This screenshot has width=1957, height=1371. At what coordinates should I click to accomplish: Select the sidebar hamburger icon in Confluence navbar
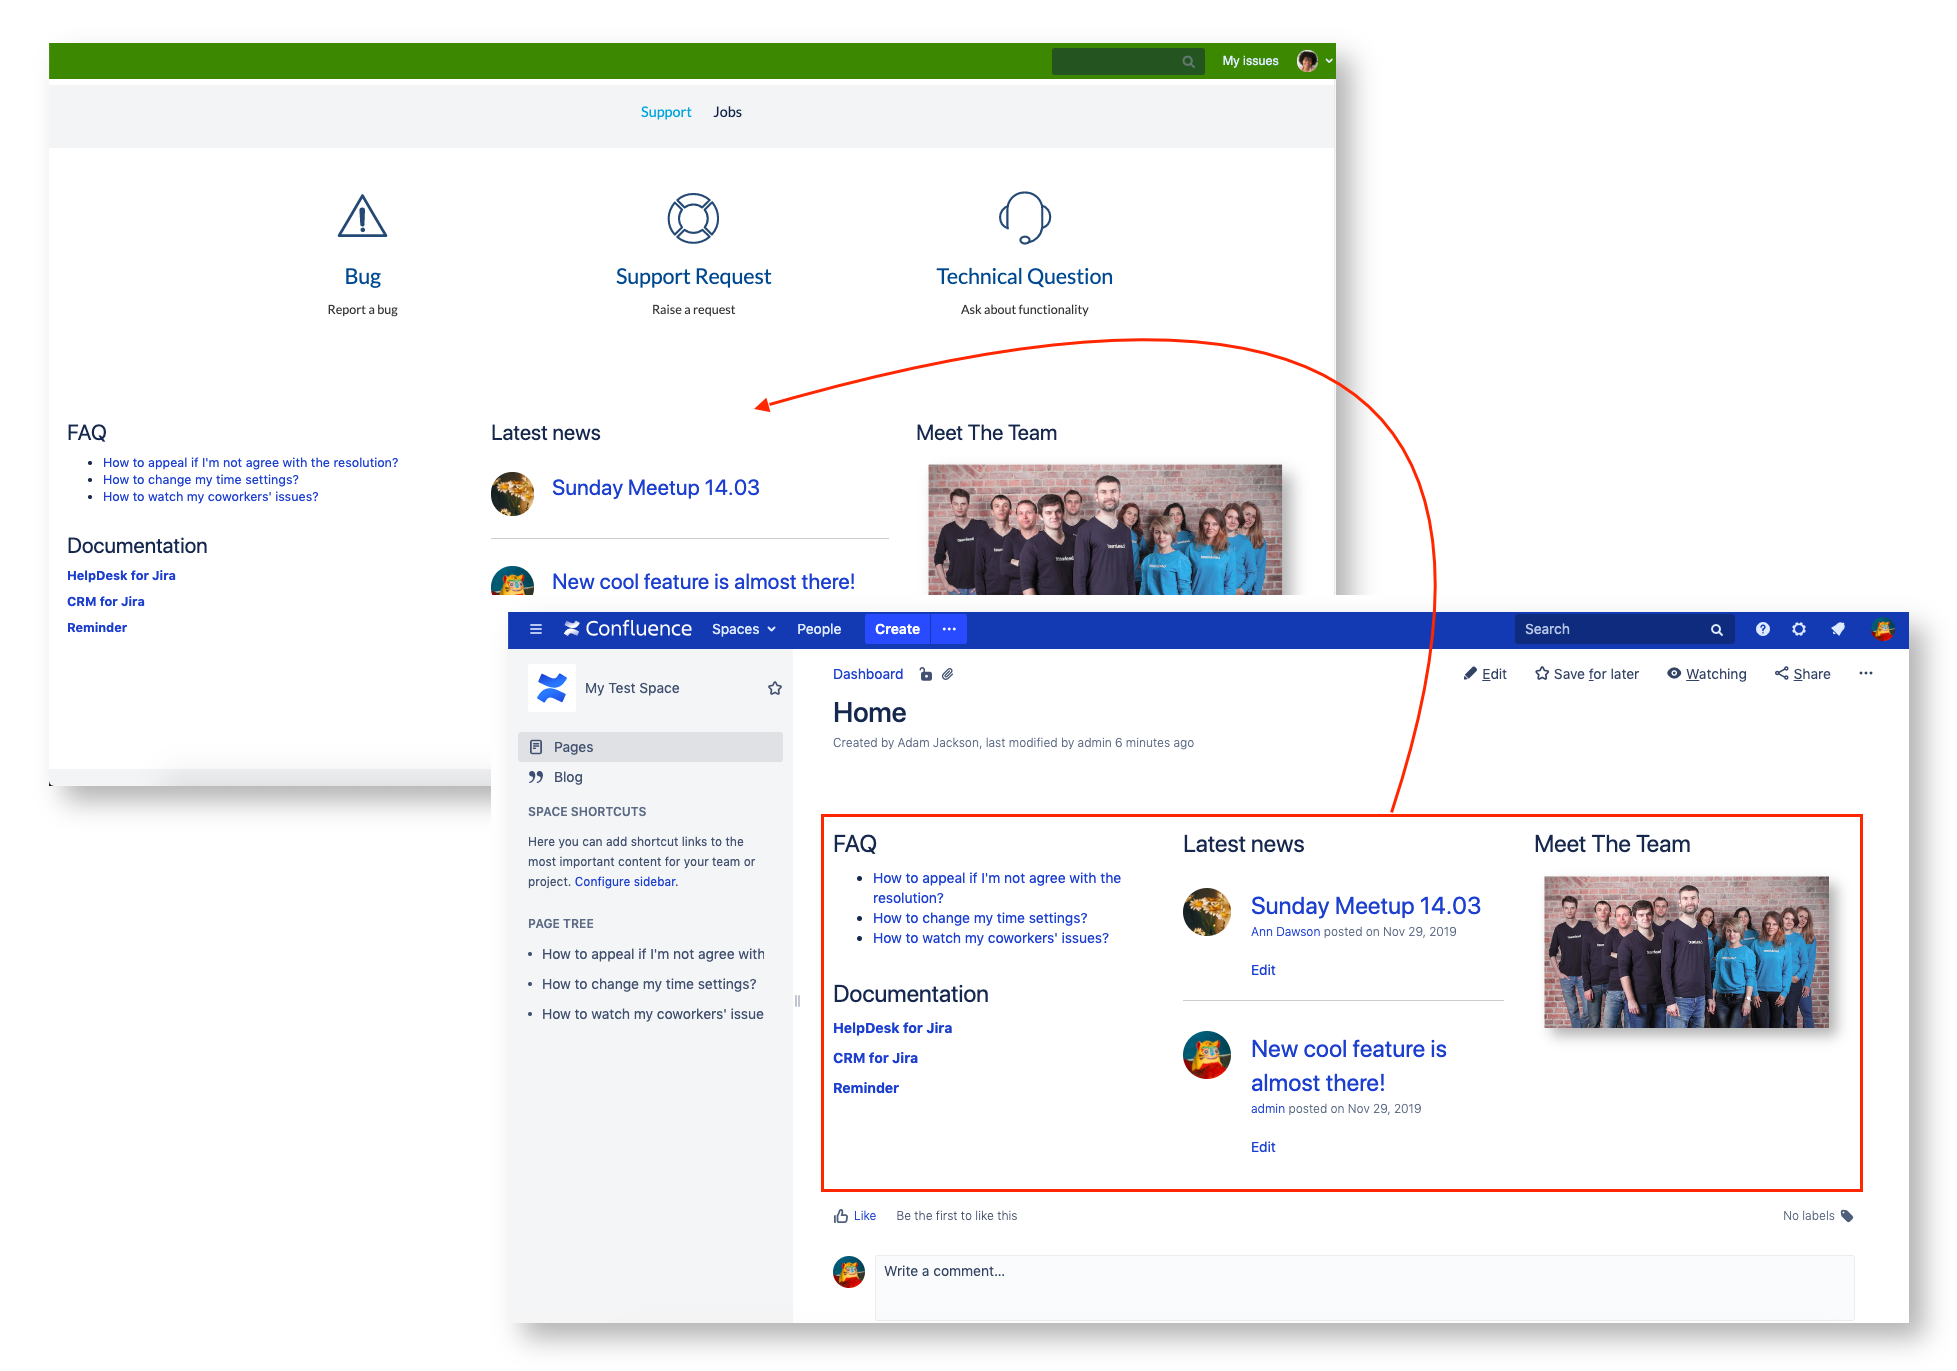click(536, 629)
